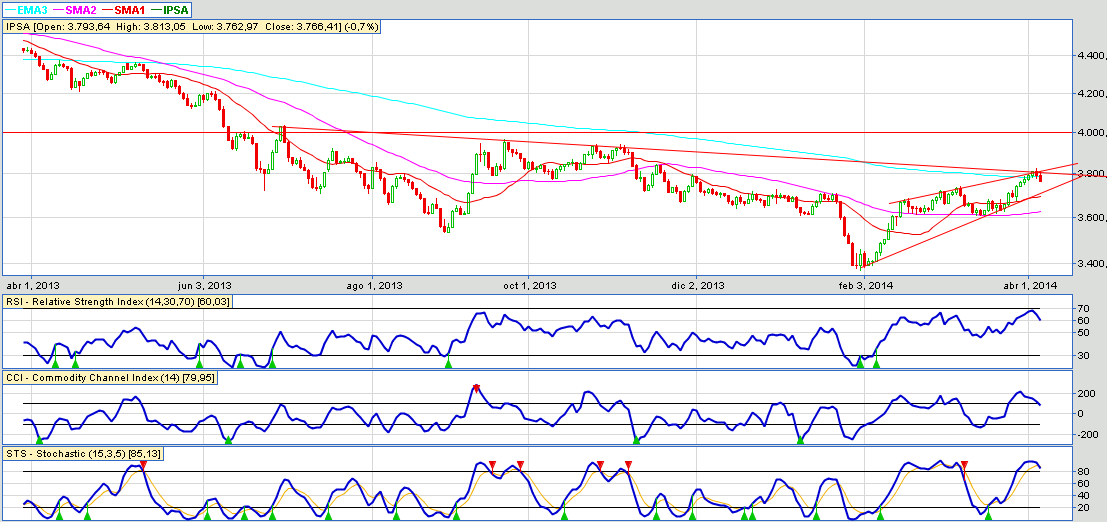Click the 'abr 1, 2014' date label
Viewport: 1107px width, 522px height.
click(x=1031, y=285)
